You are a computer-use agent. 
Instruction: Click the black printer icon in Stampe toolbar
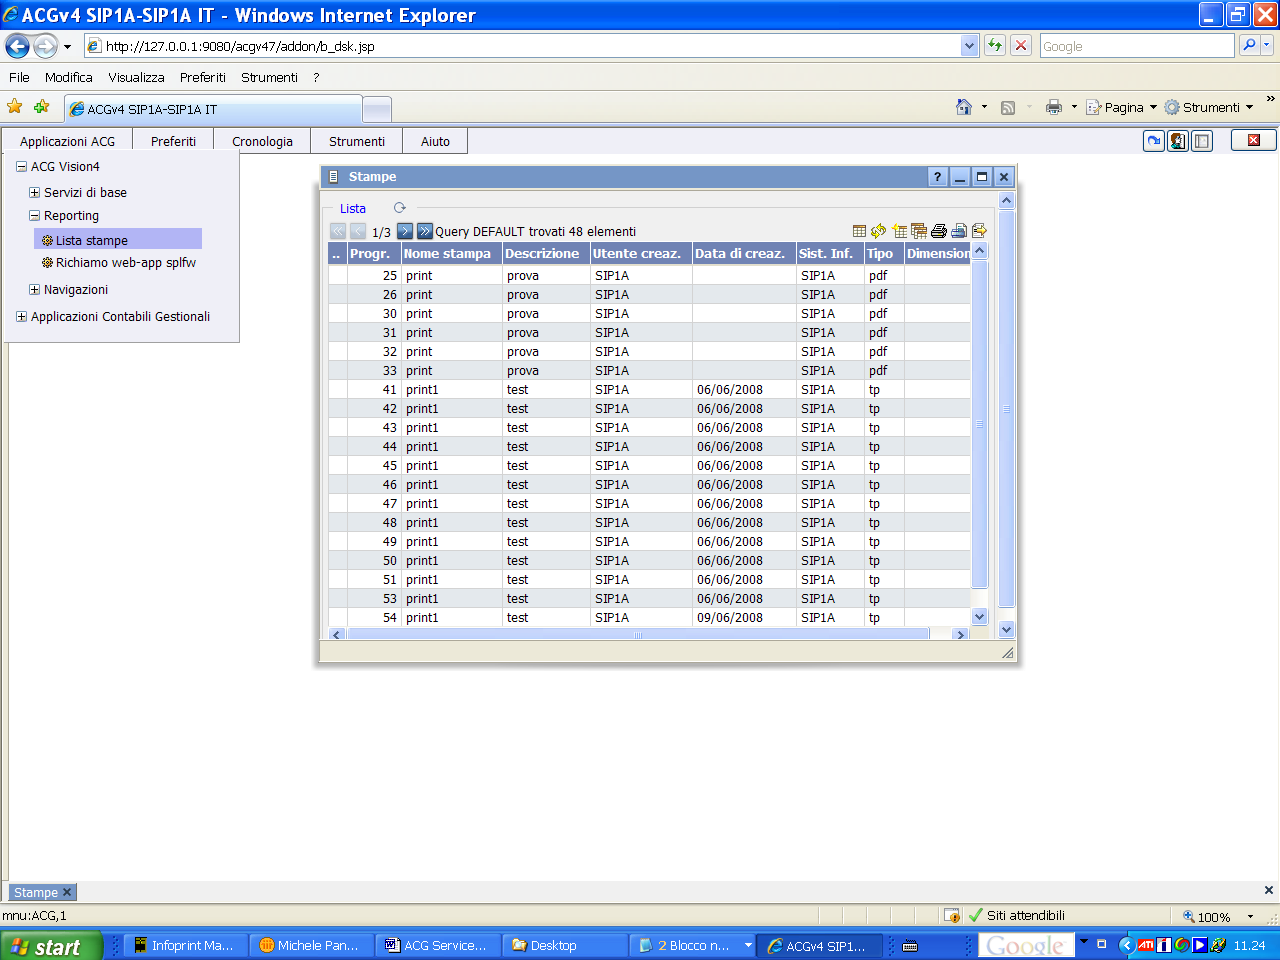coord(939,231)
